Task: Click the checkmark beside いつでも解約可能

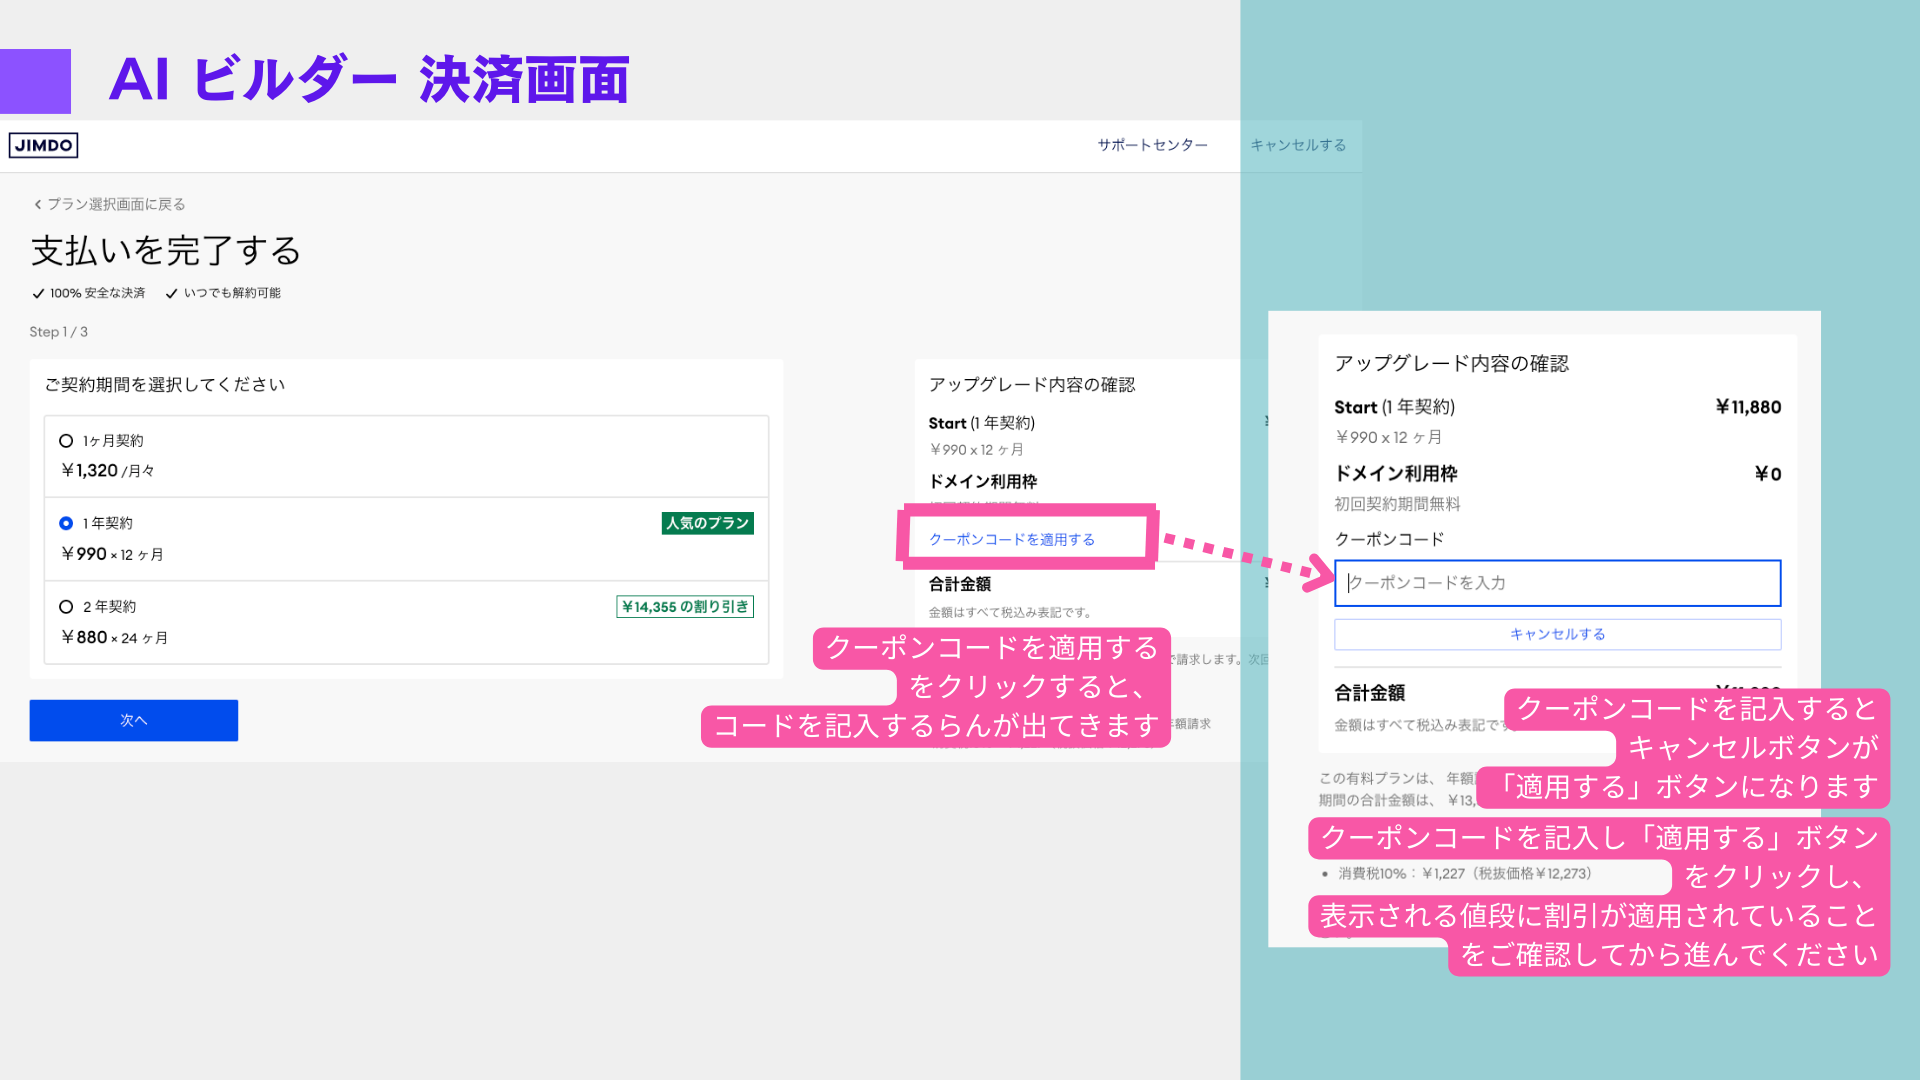Action: [x=171, y=294]
